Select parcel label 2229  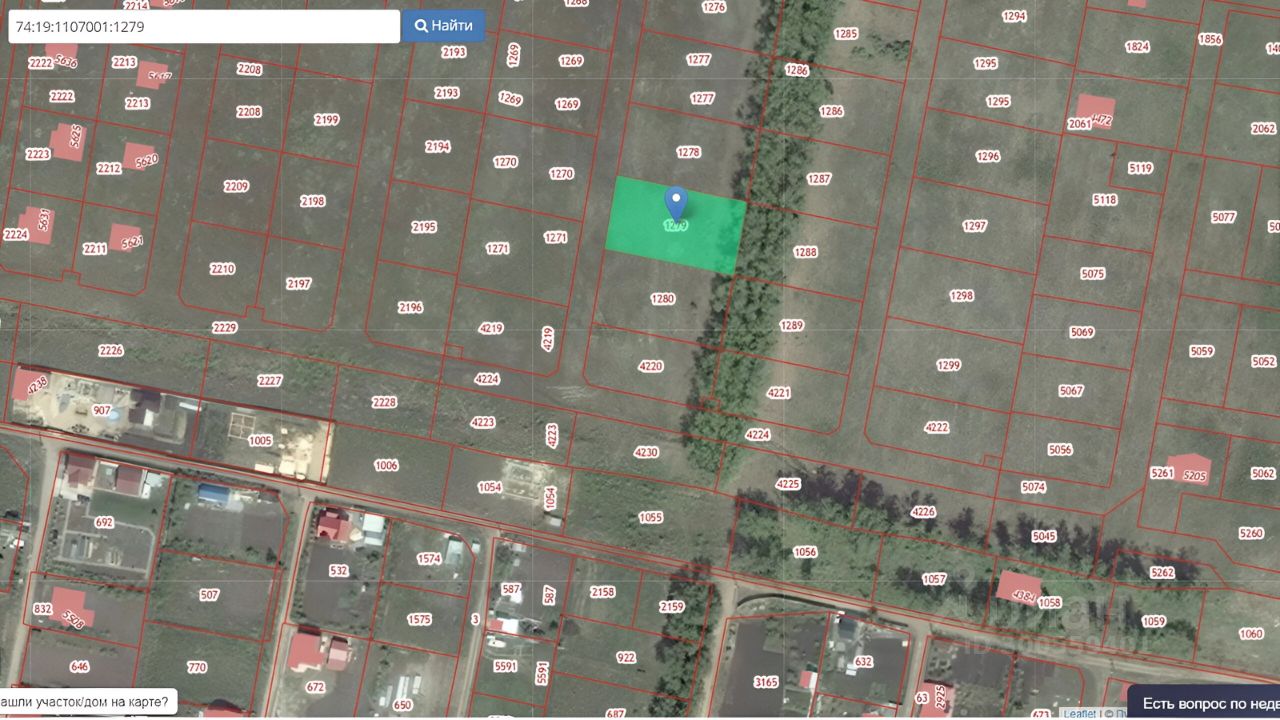click(x=225, y=328)
